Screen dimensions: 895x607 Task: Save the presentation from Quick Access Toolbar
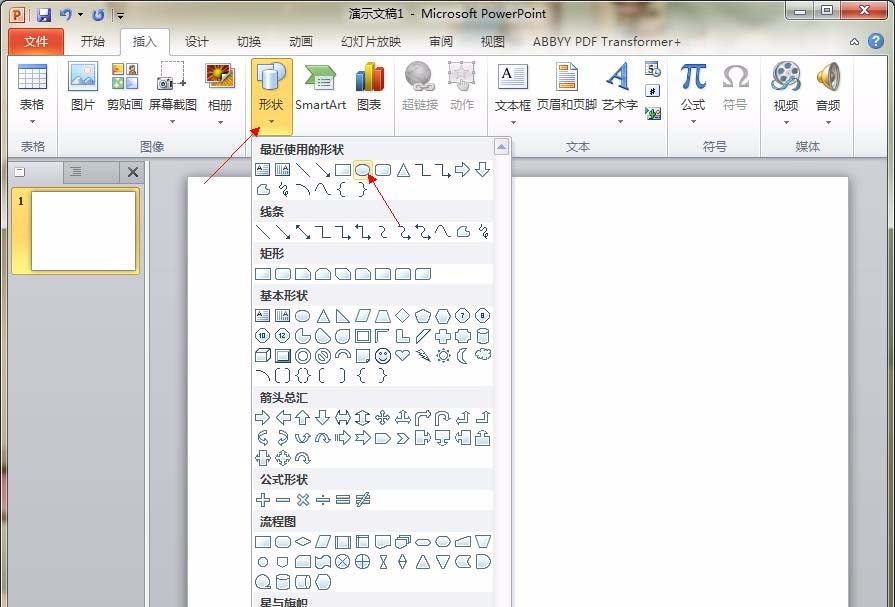coord(44,15)
